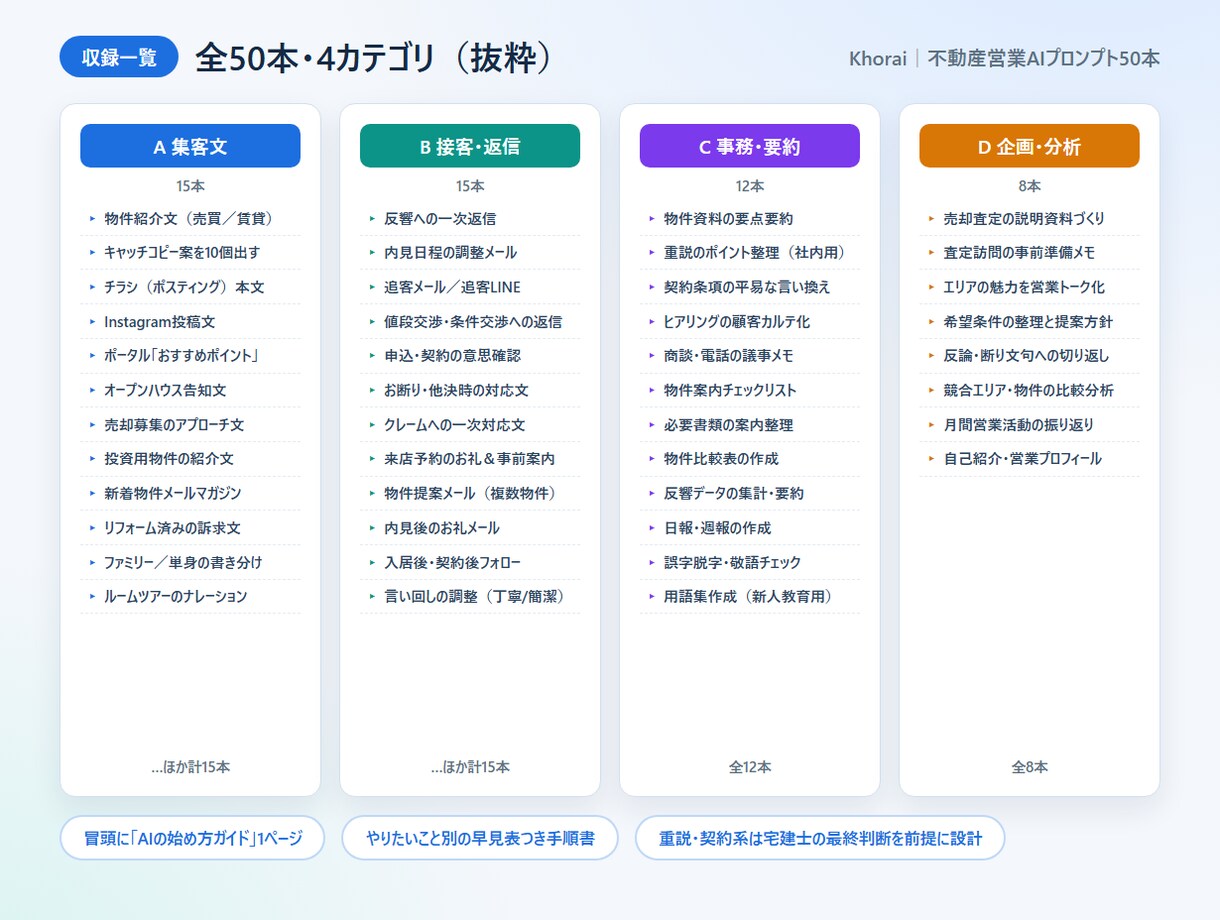Click the 査定訪問の事前準備メモ item

point(1030,252)
